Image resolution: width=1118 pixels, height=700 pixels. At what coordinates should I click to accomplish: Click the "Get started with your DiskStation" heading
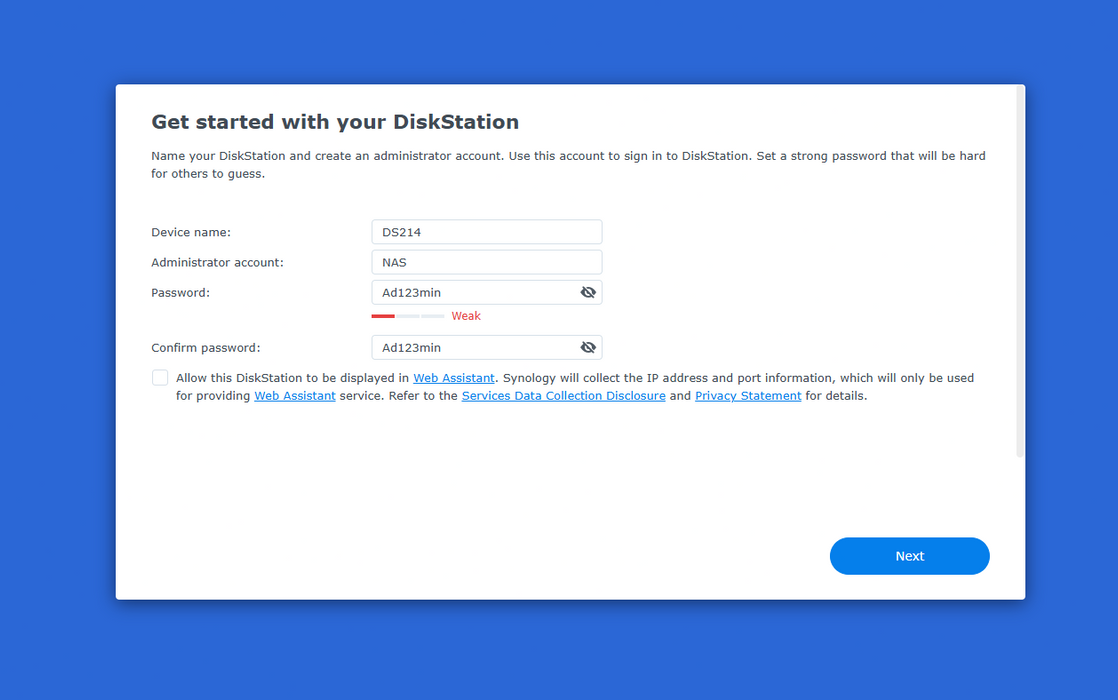click(335, 122)
